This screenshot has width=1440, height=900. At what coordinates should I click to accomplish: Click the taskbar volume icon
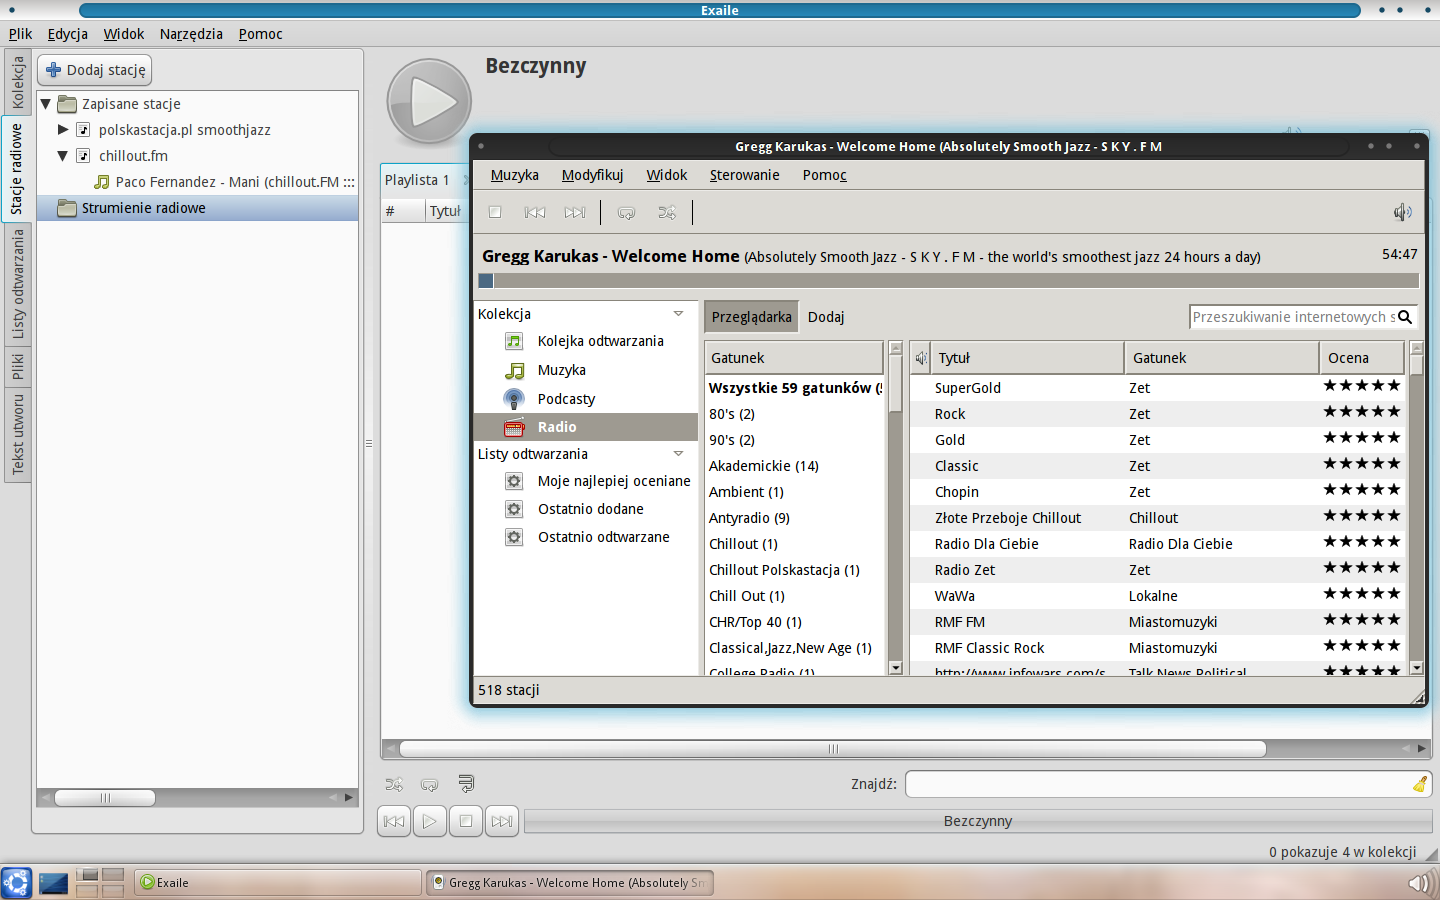point(1419,883)
